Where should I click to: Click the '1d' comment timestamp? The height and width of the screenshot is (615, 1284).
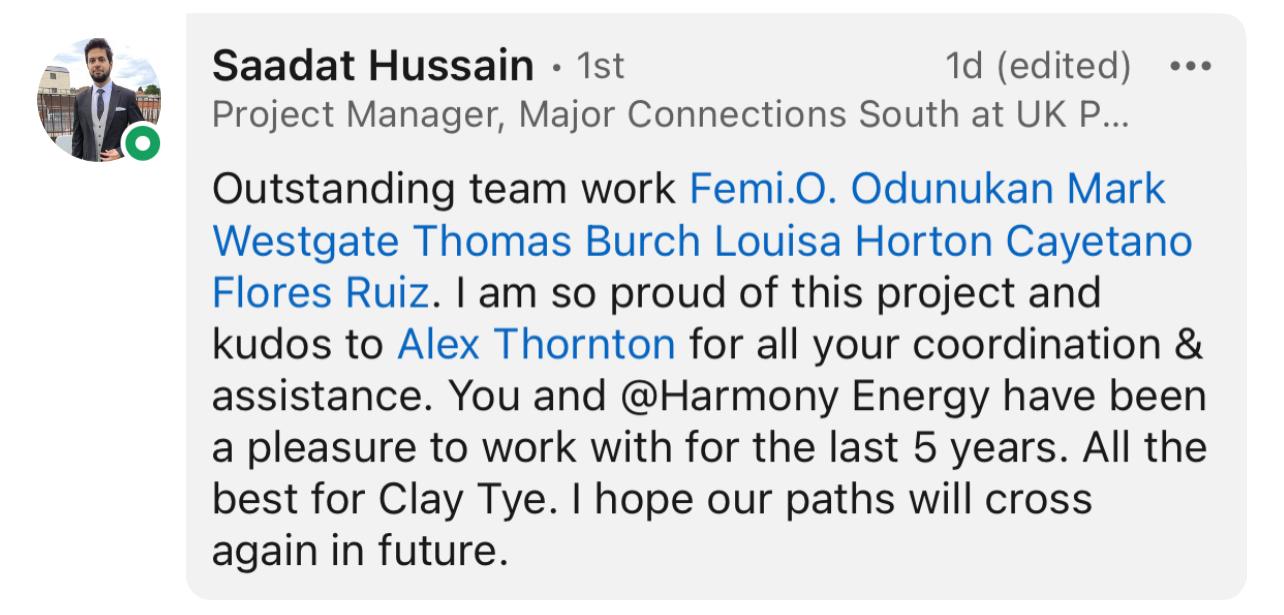point(965,67)
